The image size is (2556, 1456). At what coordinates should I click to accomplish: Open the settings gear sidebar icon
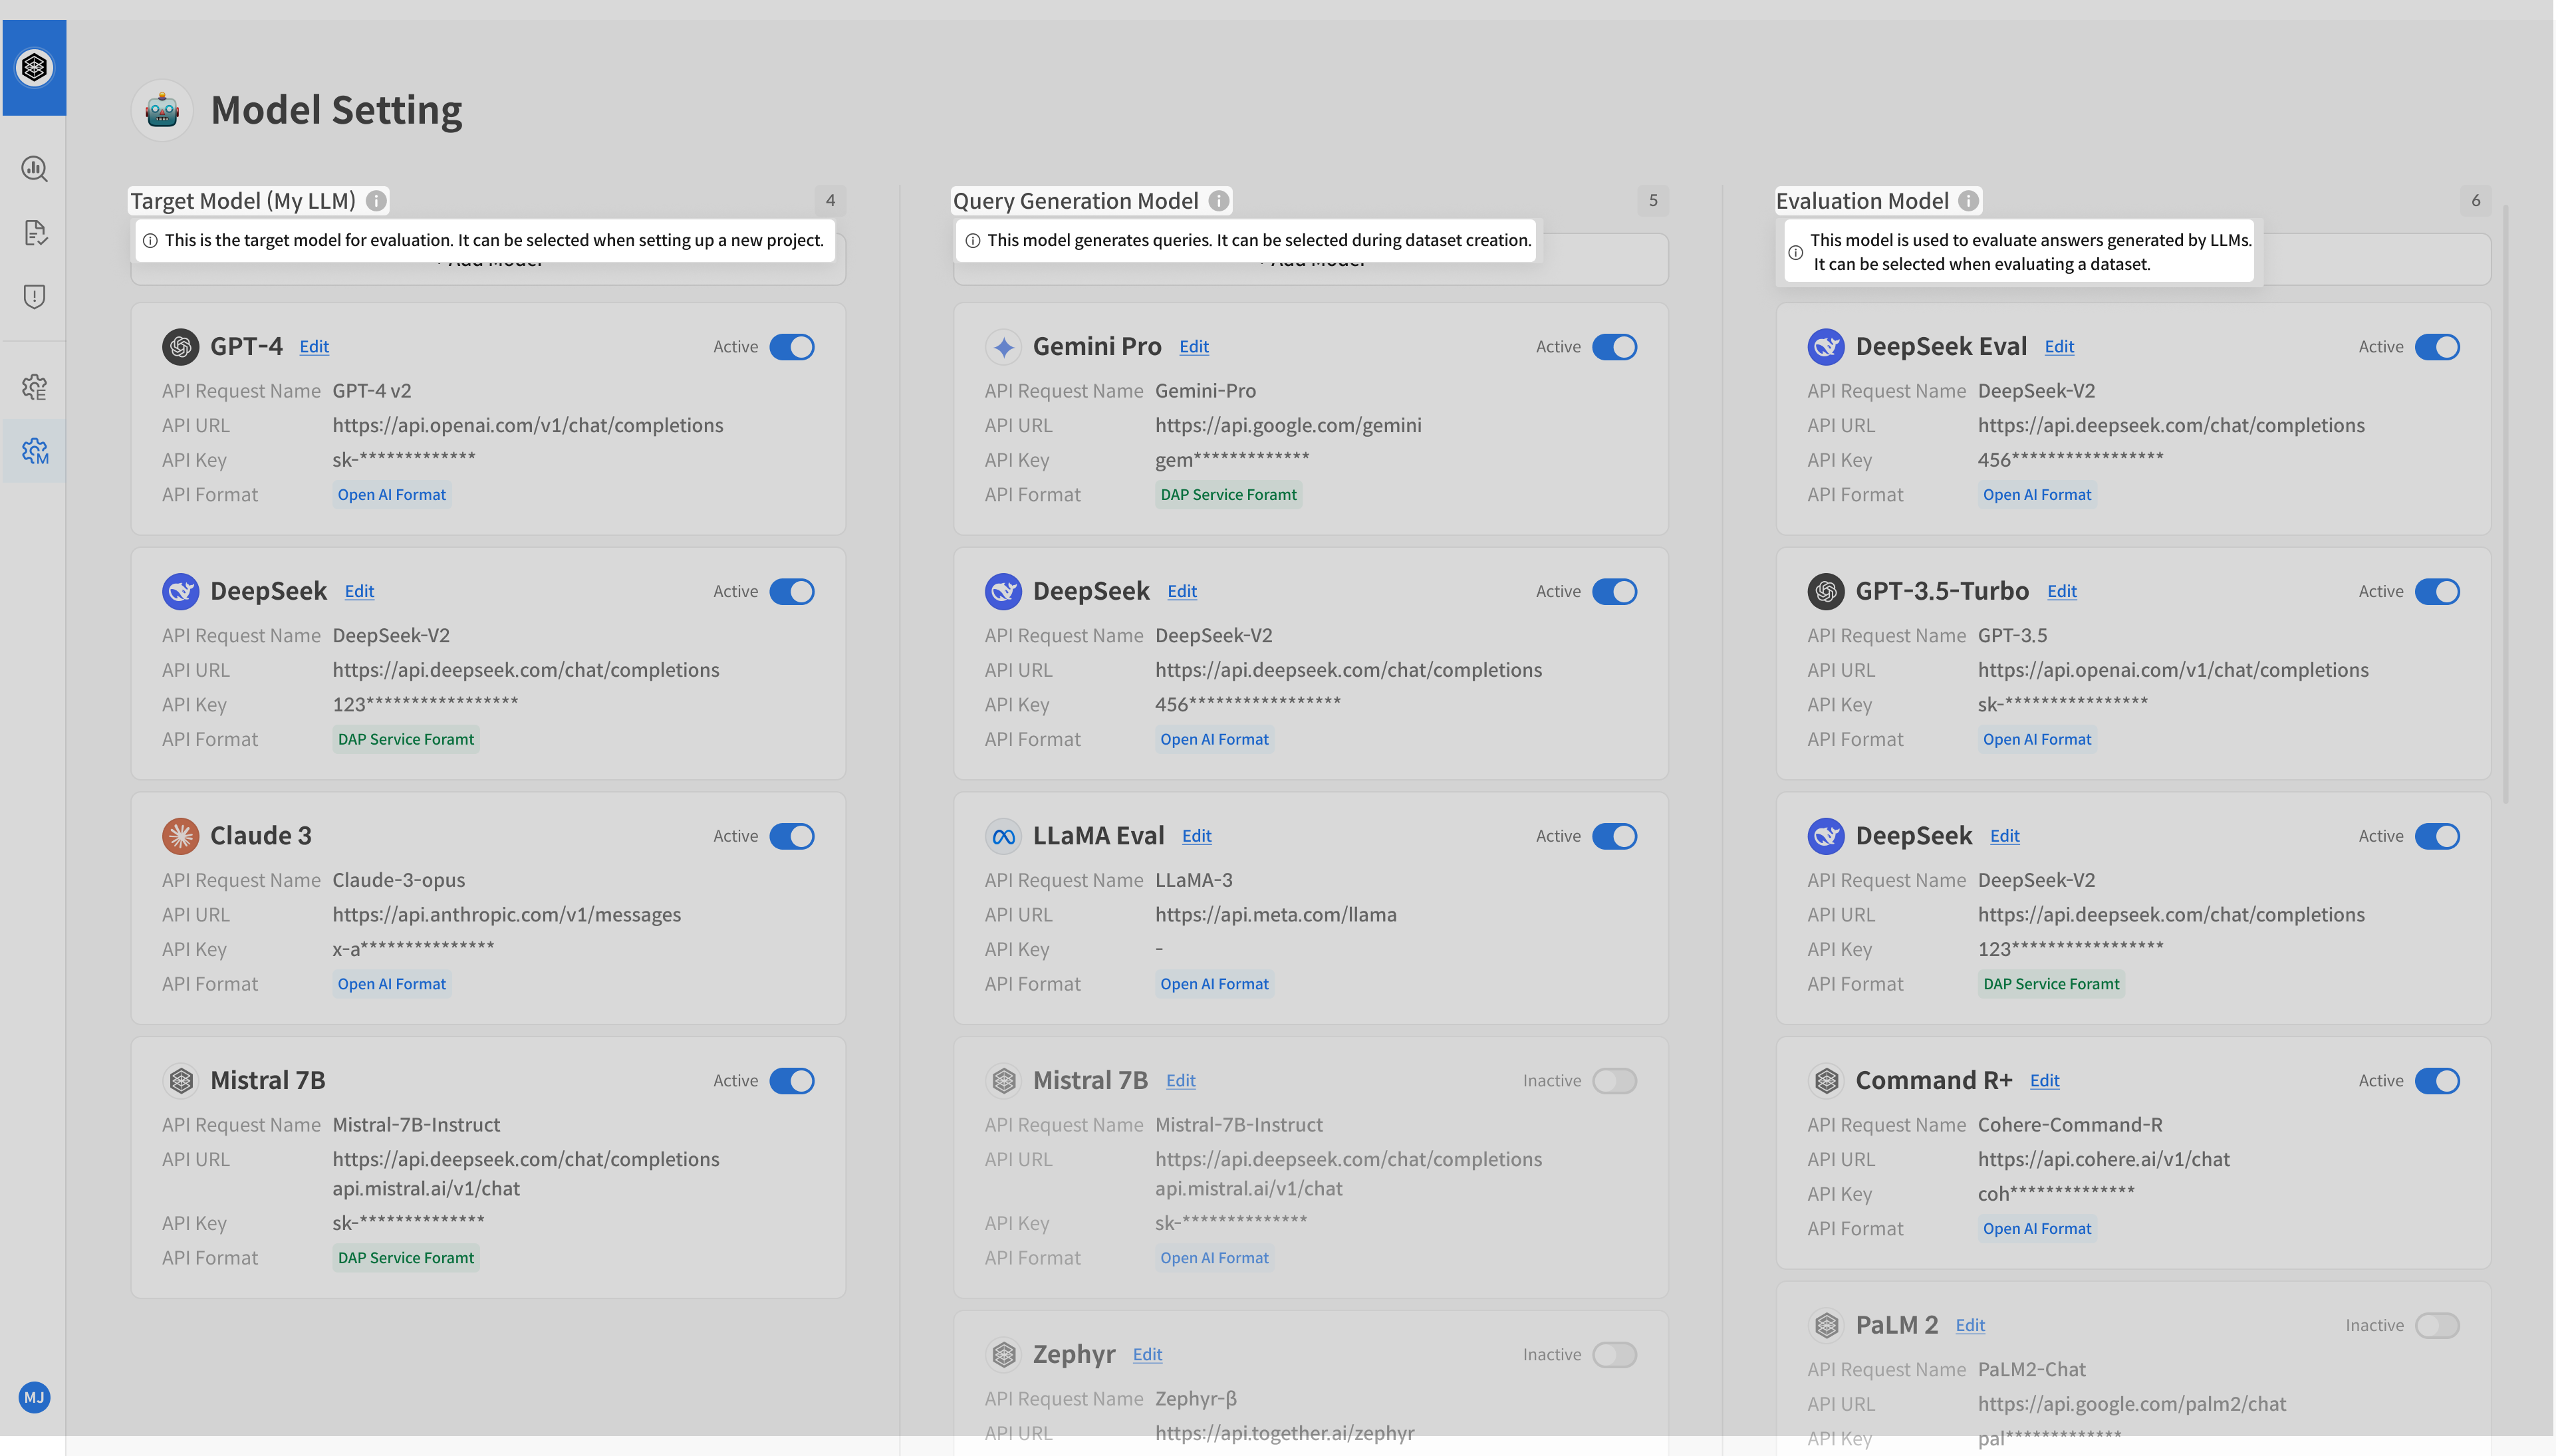pyautogui.click(x=34, y=387)
